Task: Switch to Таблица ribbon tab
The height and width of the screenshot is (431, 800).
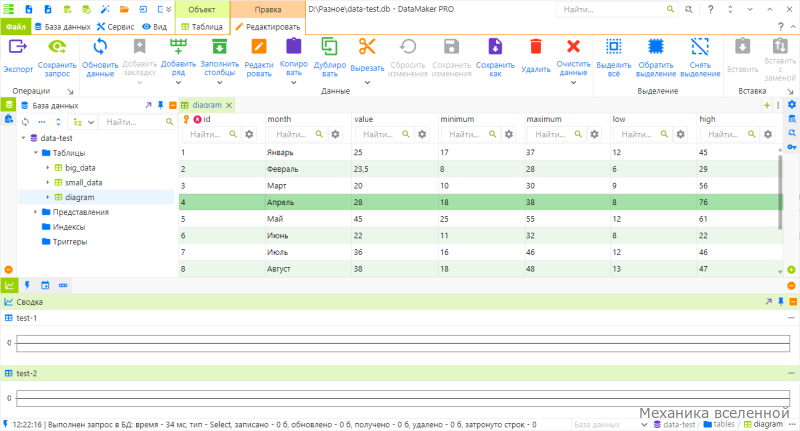Action: (x=202, y=27)
